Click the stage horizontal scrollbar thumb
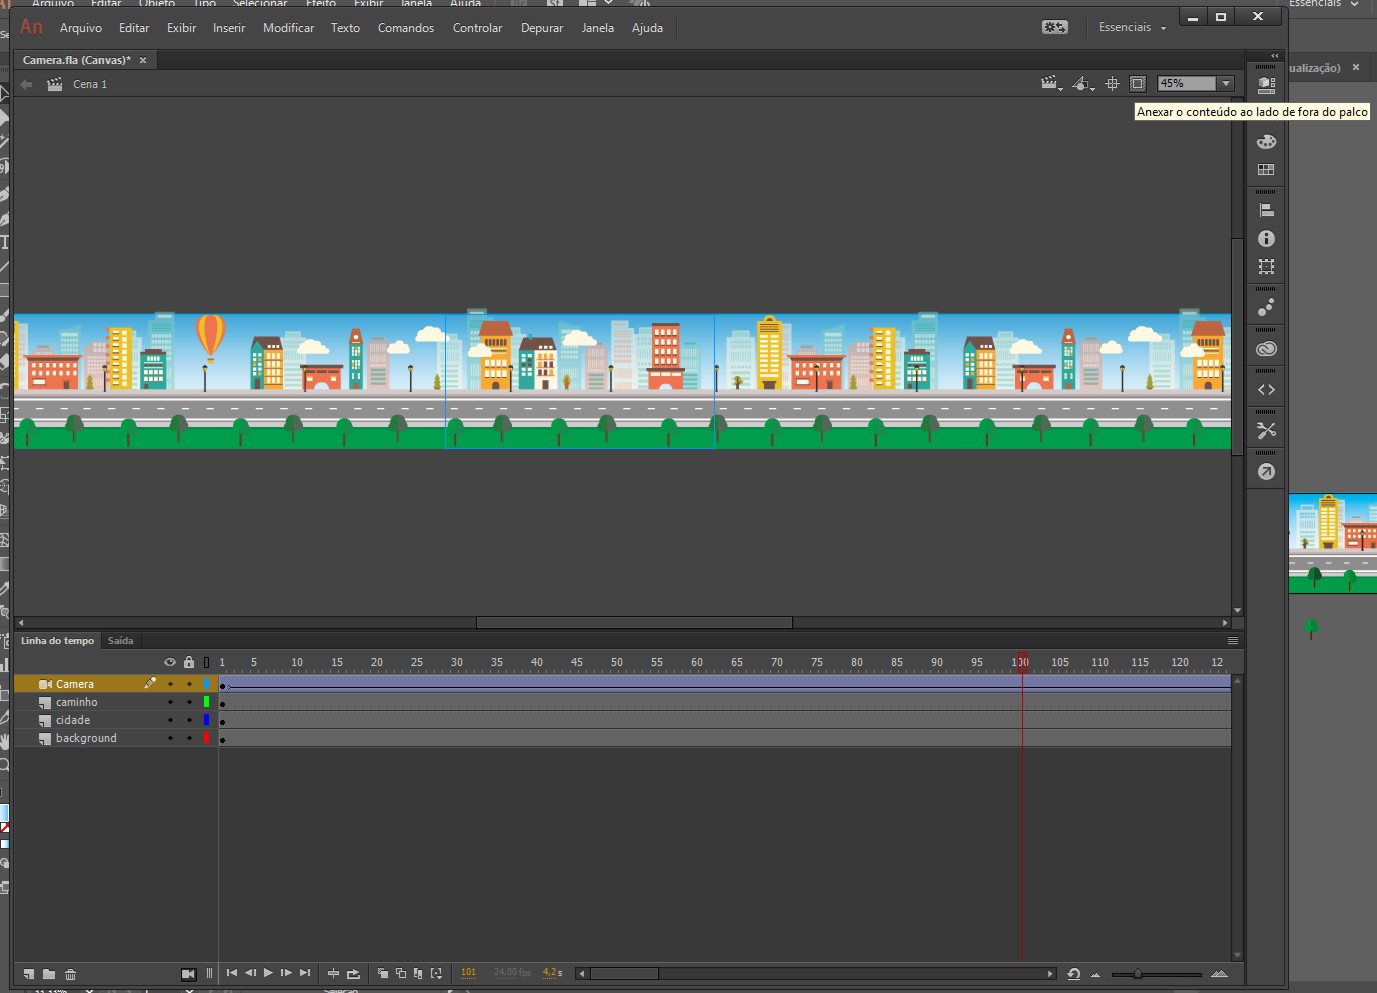Viewport: 1377px width, 993px height. click(634, 622)
